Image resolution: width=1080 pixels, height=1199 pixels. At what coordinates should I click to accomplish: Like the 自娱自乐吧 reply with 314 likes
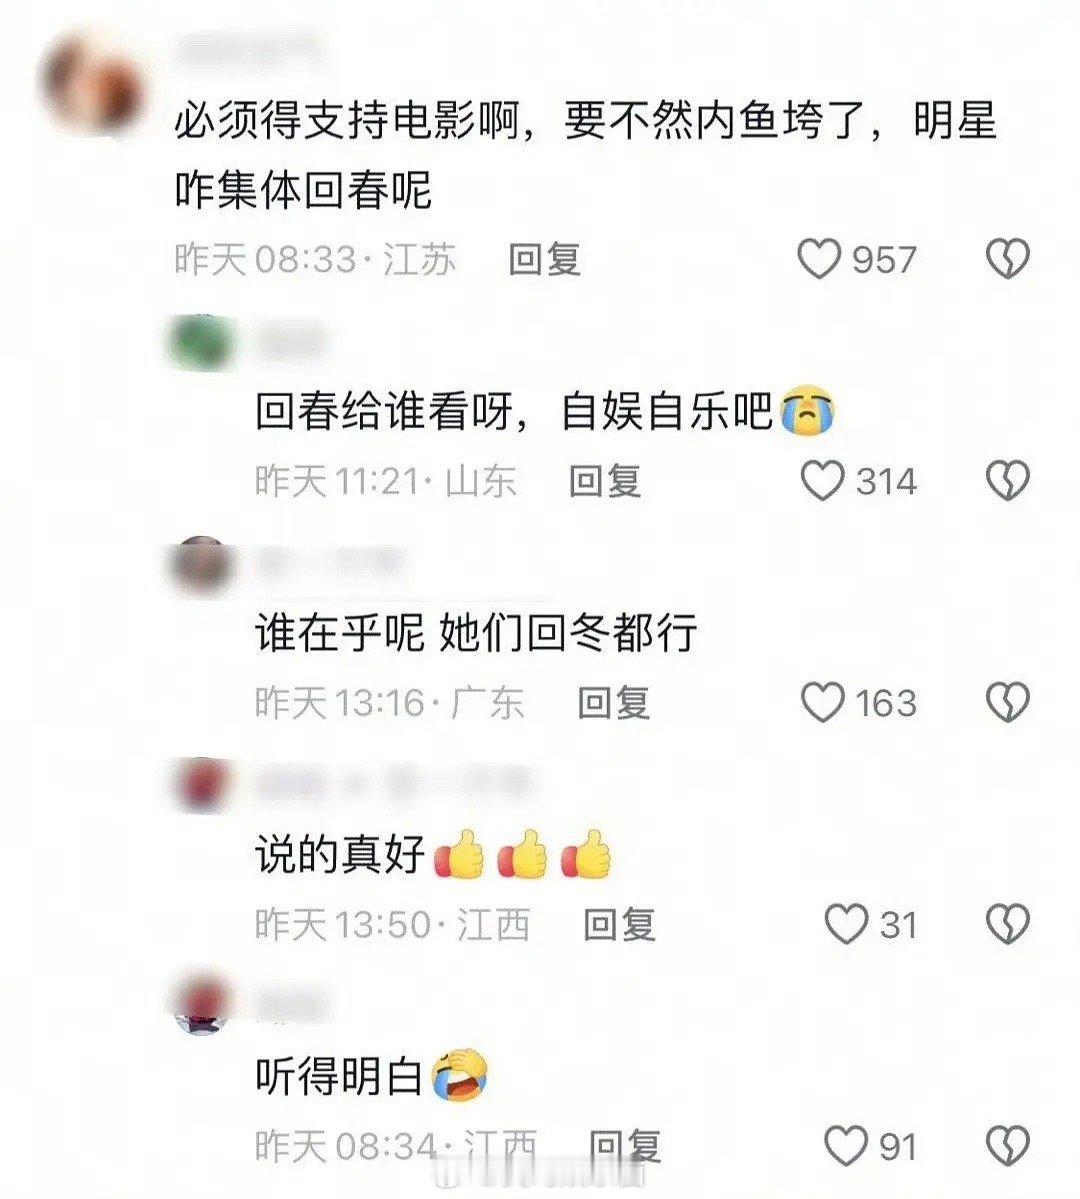[822, 481]
